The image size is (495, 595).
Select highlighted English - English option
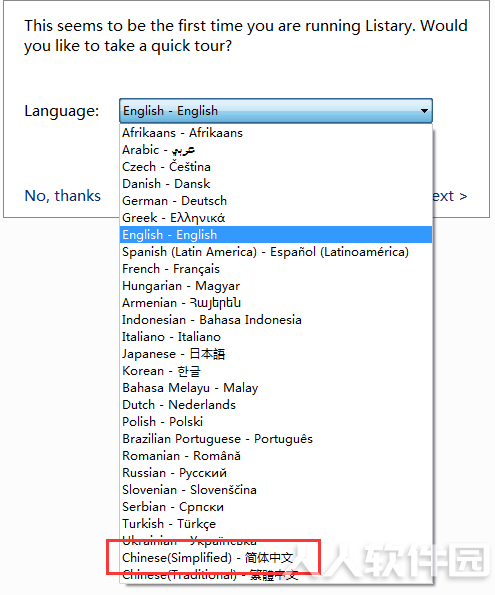point(276,235)
